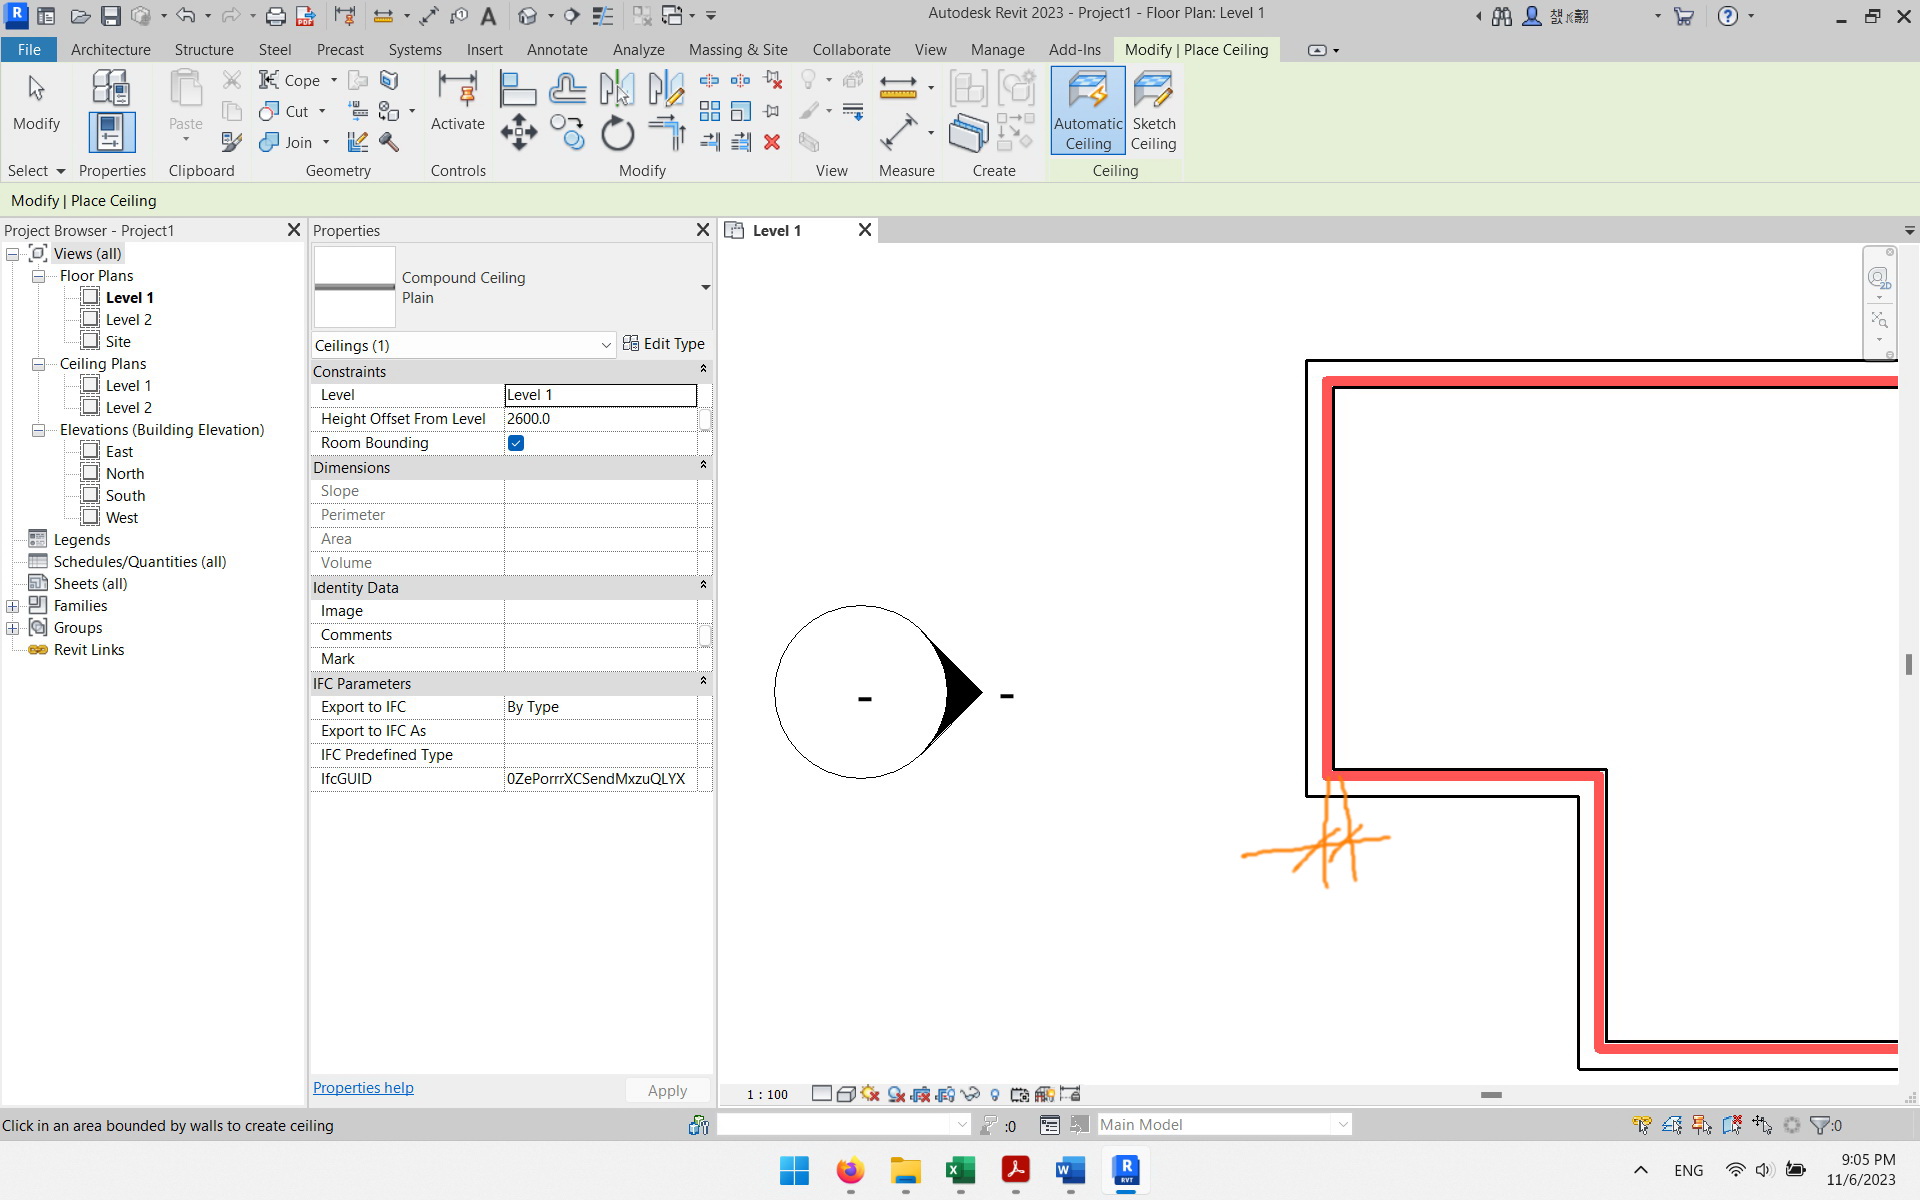Check the East elevation checkbox
1920x1200 pixels.
click(x=90, y=451)
